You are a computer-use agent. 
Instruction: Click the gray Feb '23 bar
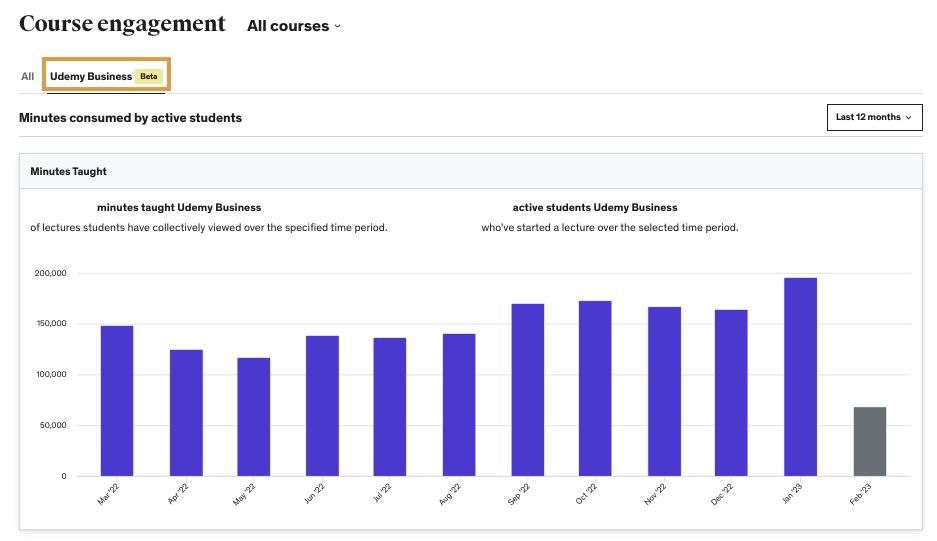click(x=869, y=442)
